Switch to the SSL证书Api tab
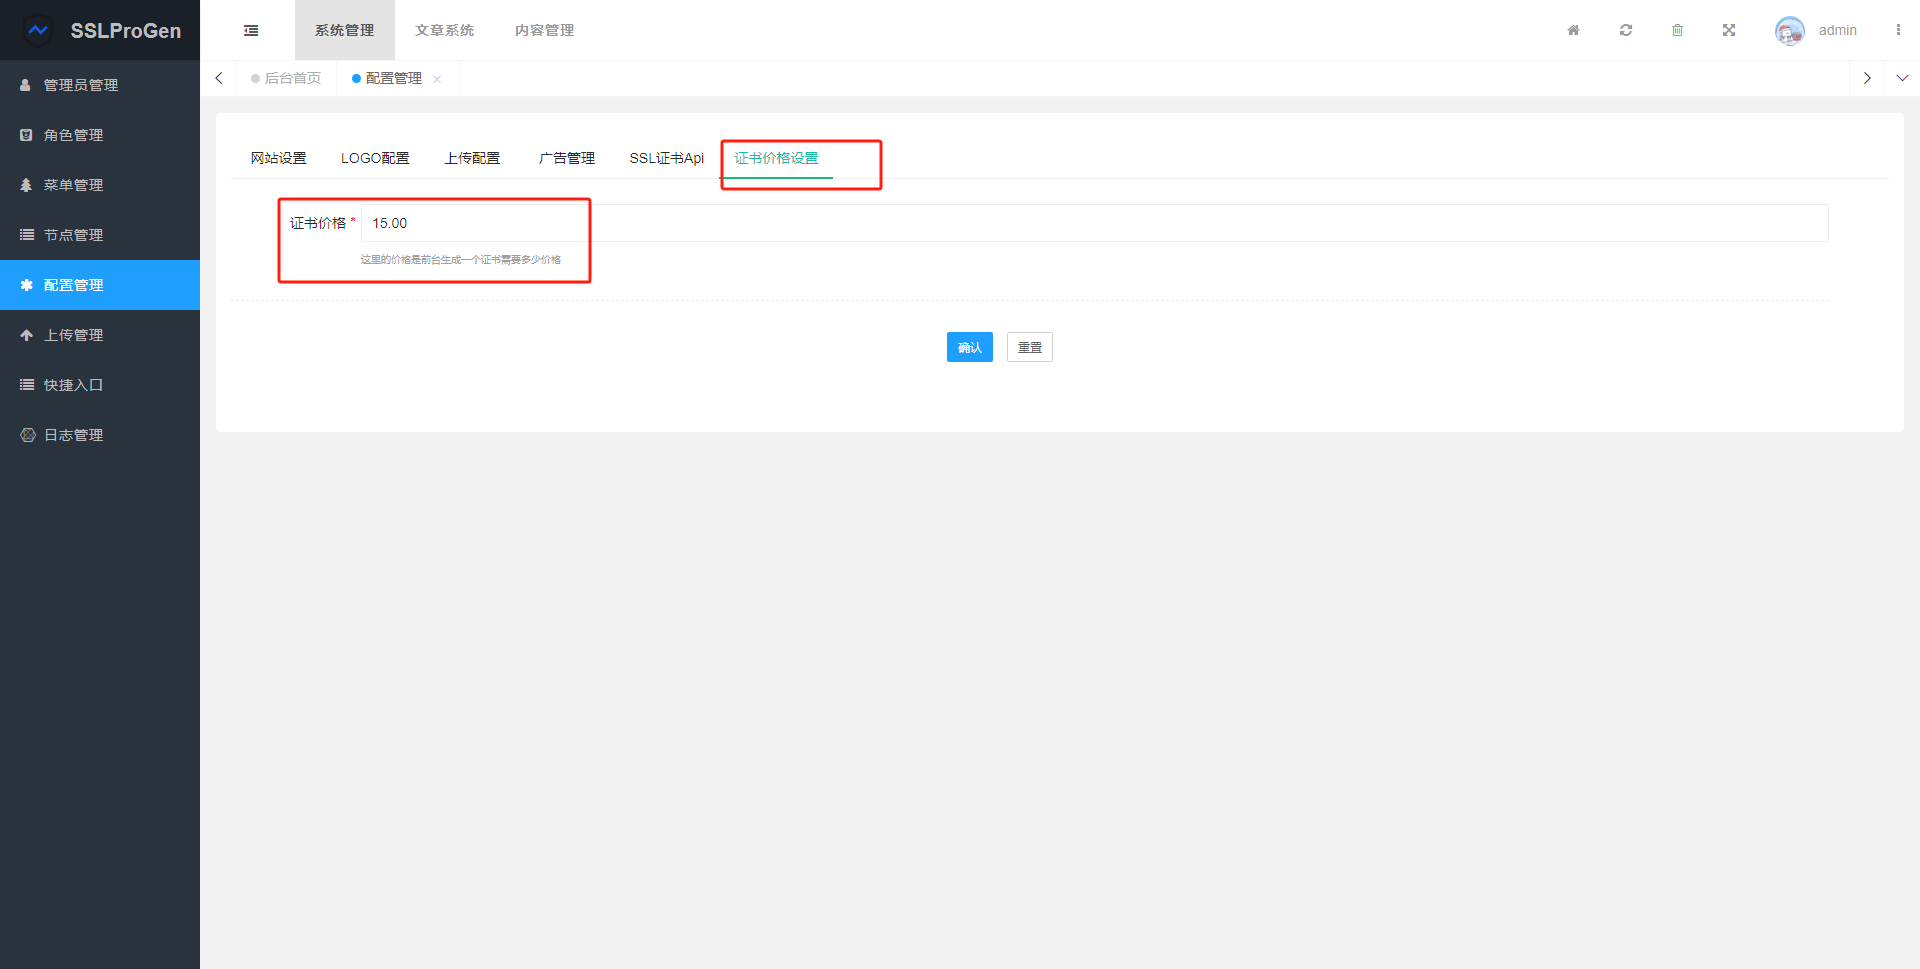Image resolution: width=1920 pixels, height=969 pixels. click(x=666, y=158)
